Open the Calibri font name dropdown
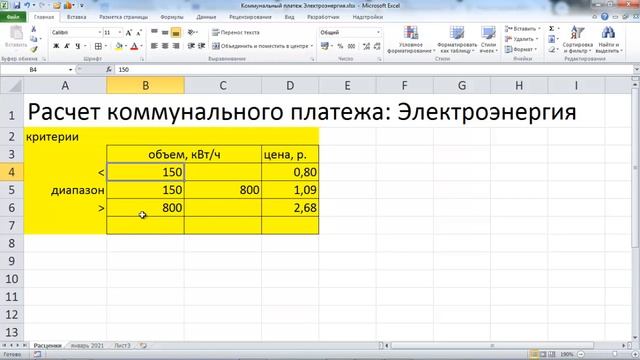640x360 pixels. (100, 32)
